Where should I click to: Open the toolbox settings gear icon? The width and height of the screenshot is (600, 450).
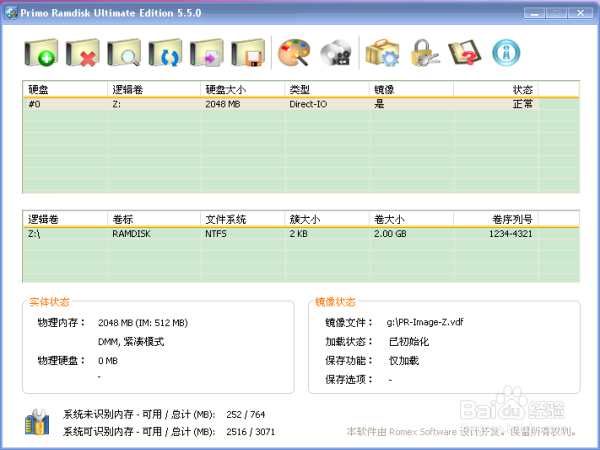(383, 53)
